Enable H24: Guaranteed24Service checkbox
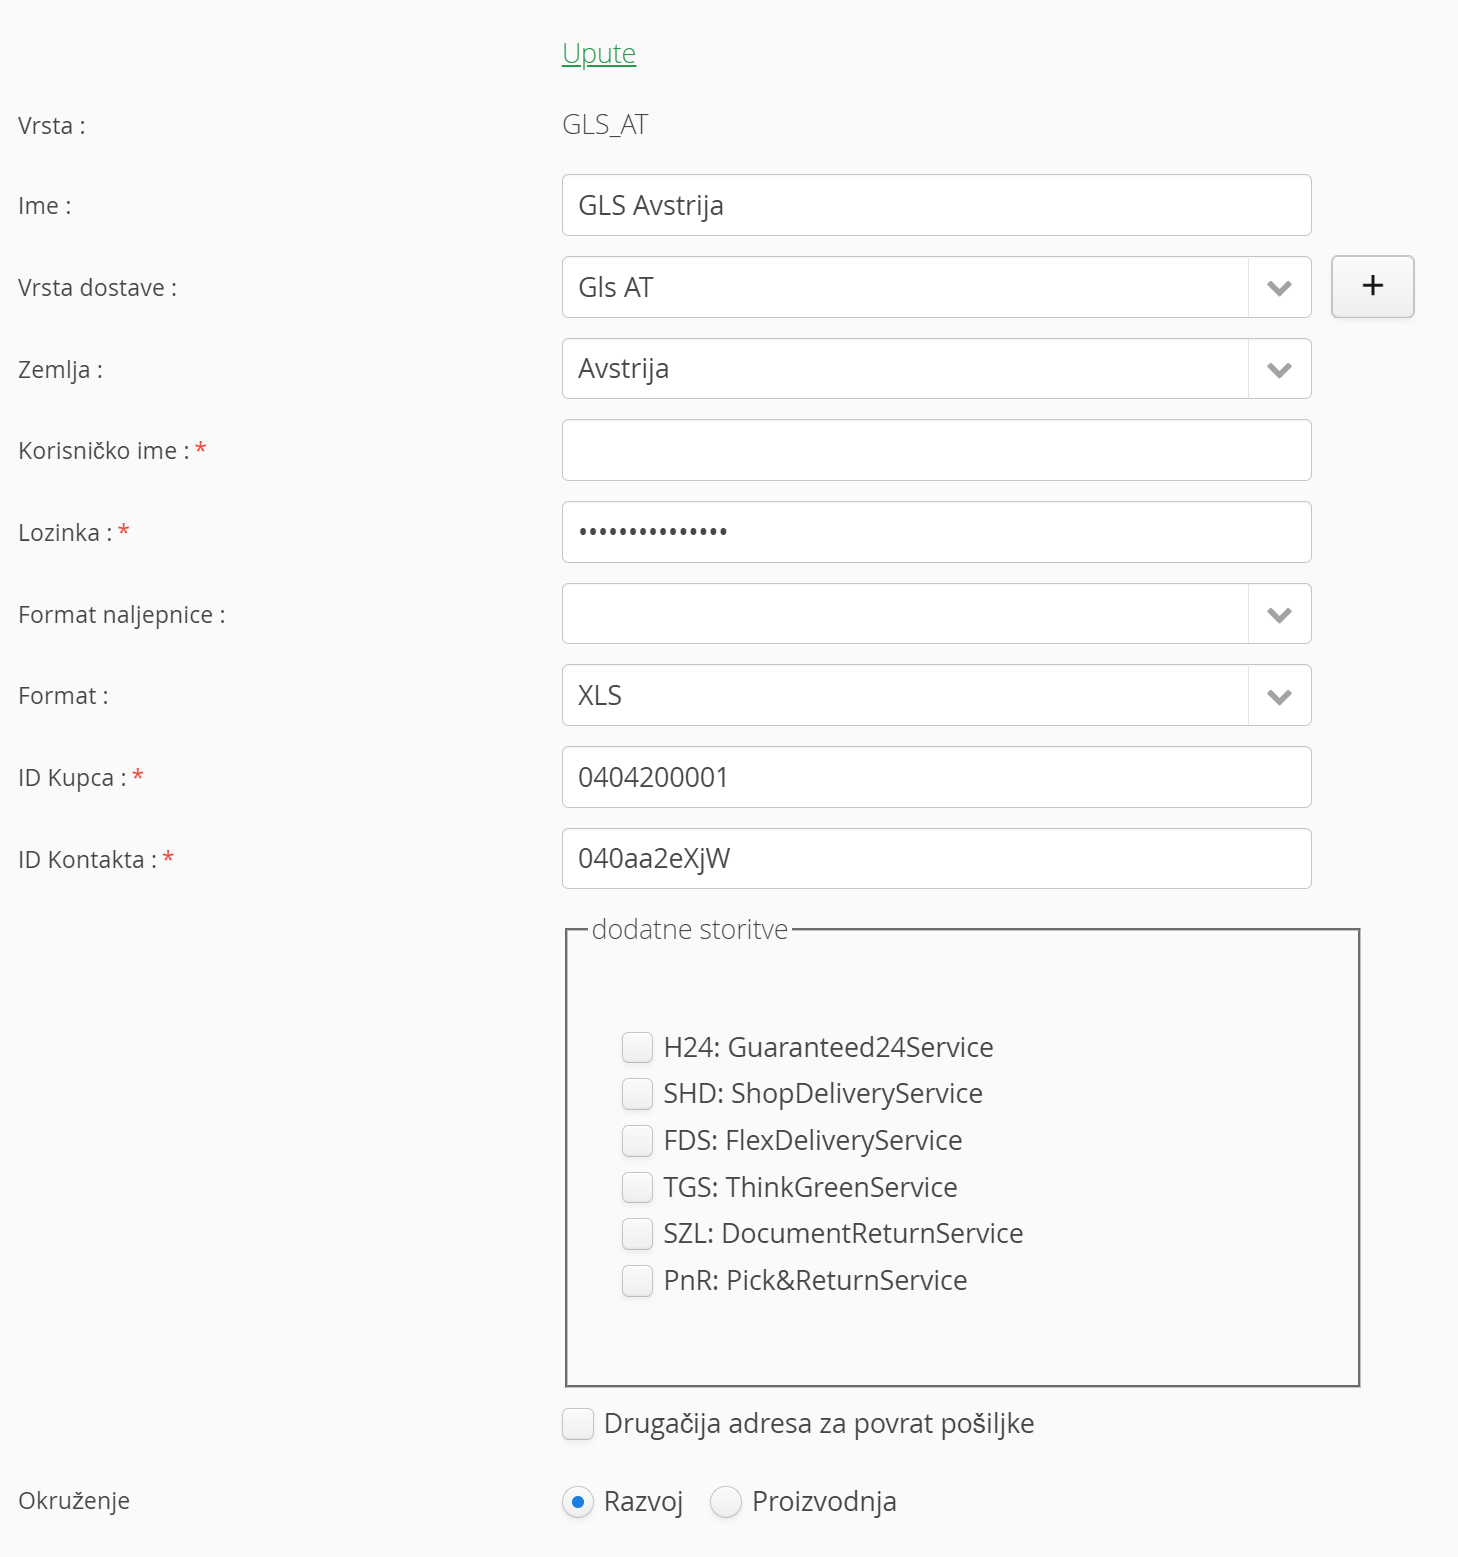Viewport: 1458px width, 1557px height. [637, 1047]
